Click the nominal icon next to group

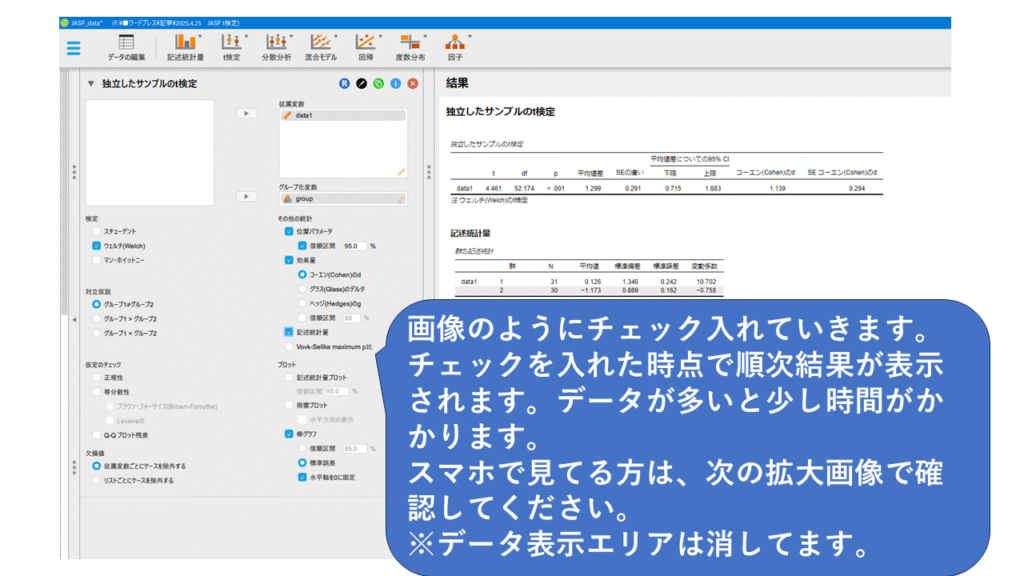(x=287, y=199)
